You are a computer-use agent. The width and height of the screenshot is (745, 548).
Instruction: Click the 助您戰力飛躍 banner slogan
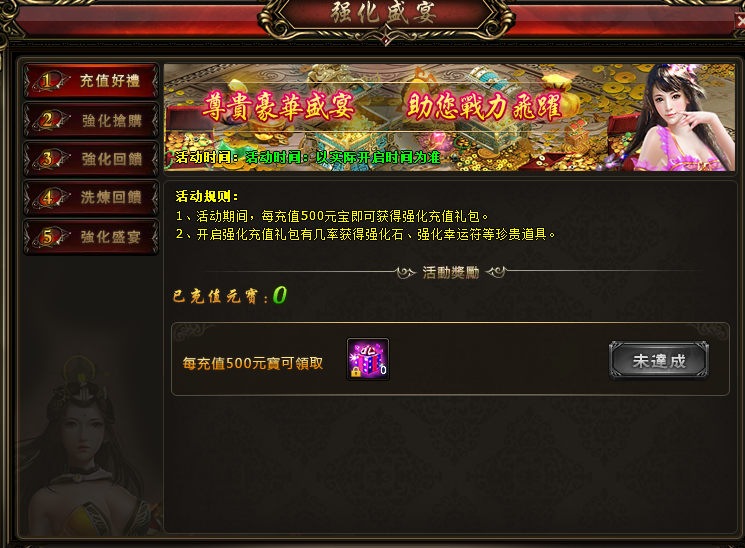click(x=484, y=106)
